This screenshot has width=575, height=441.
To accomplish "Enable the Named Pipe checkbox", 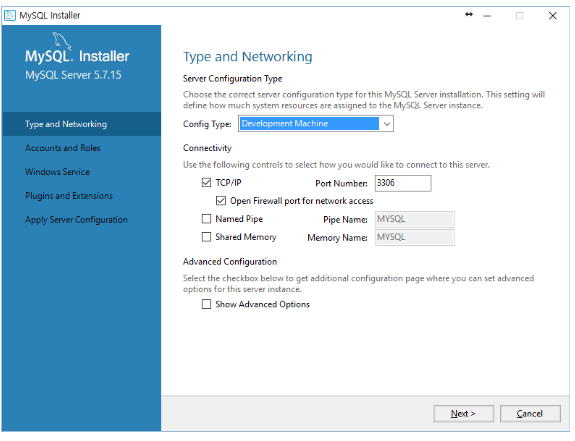I will 206,219.
